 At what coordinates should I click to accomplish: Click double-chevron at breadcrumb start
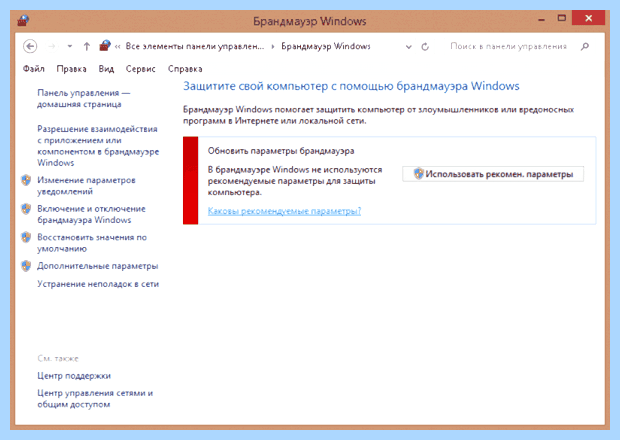pyautogui.click(x=117, y=47)
